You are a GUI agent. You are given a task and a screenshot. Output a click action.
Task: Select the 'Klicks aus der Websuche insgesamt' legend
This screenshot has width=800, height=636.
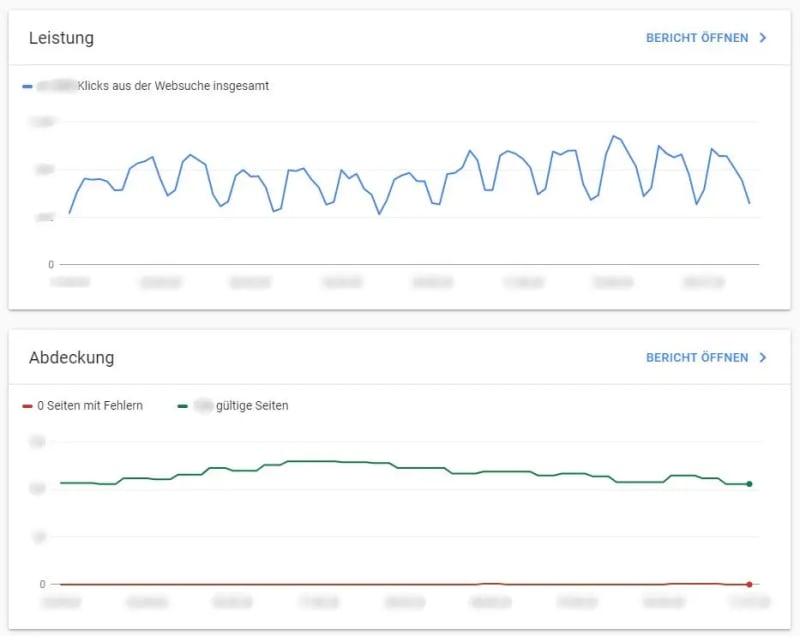coord(173,86)
